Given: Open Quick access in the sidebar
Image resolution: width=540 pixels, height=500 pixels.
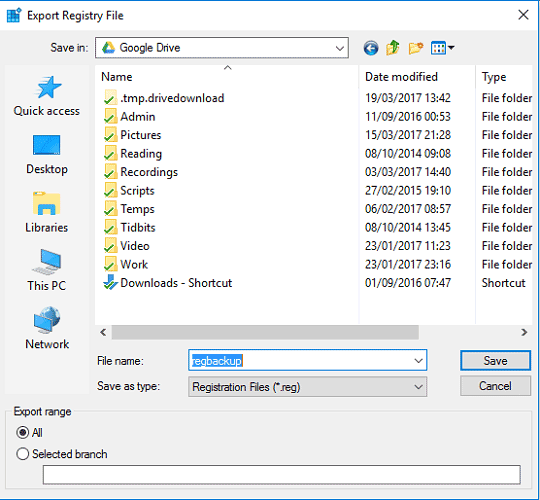Looking at the screenshot, I should point(47,96).
